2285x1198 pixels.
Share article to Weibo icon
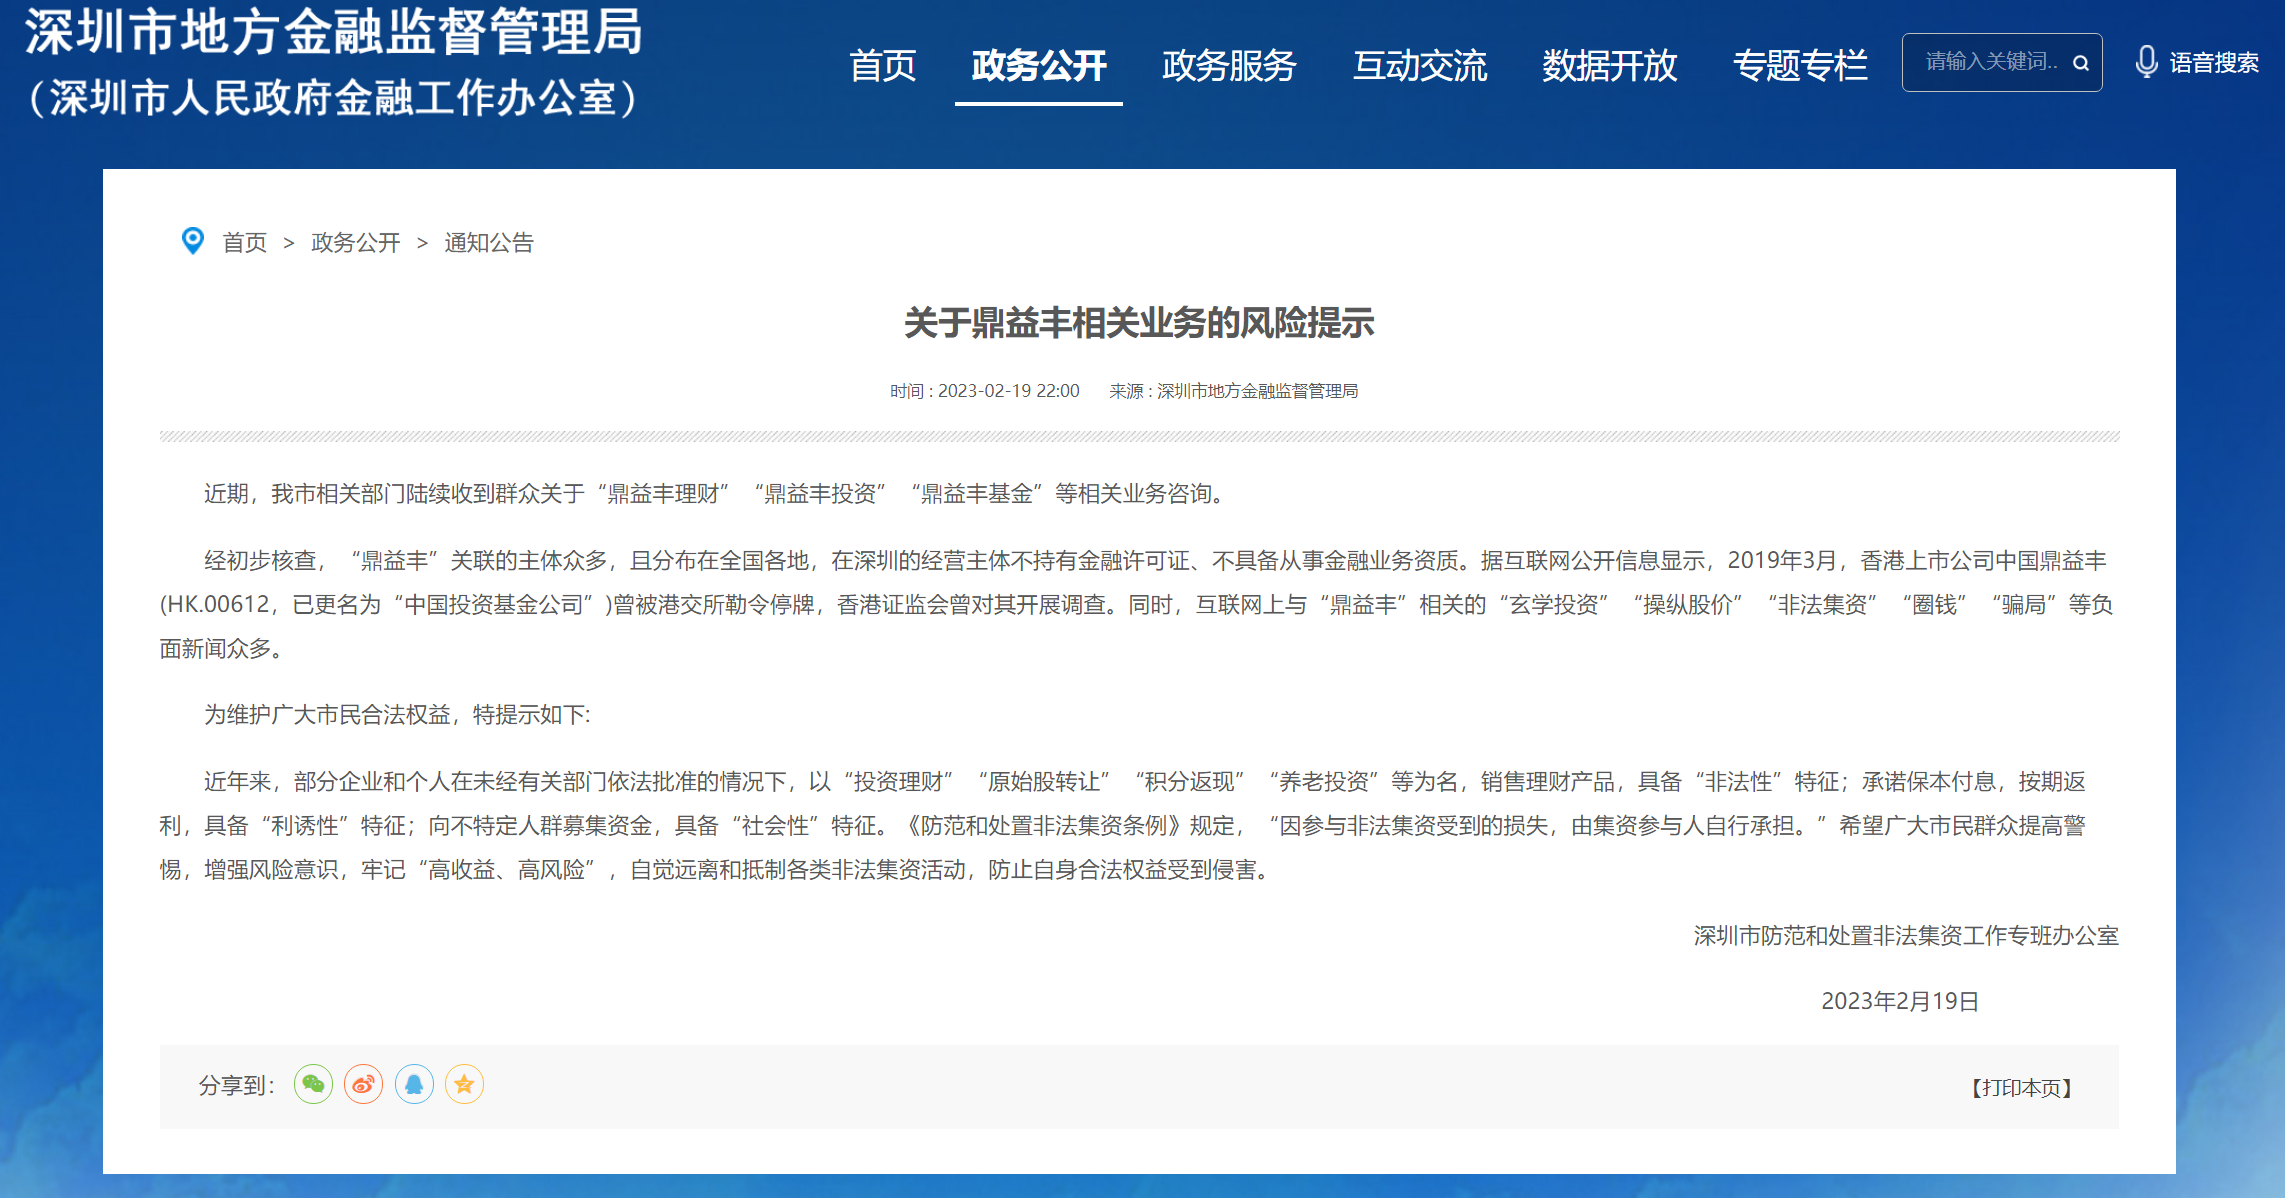(x=363, y=1084)
